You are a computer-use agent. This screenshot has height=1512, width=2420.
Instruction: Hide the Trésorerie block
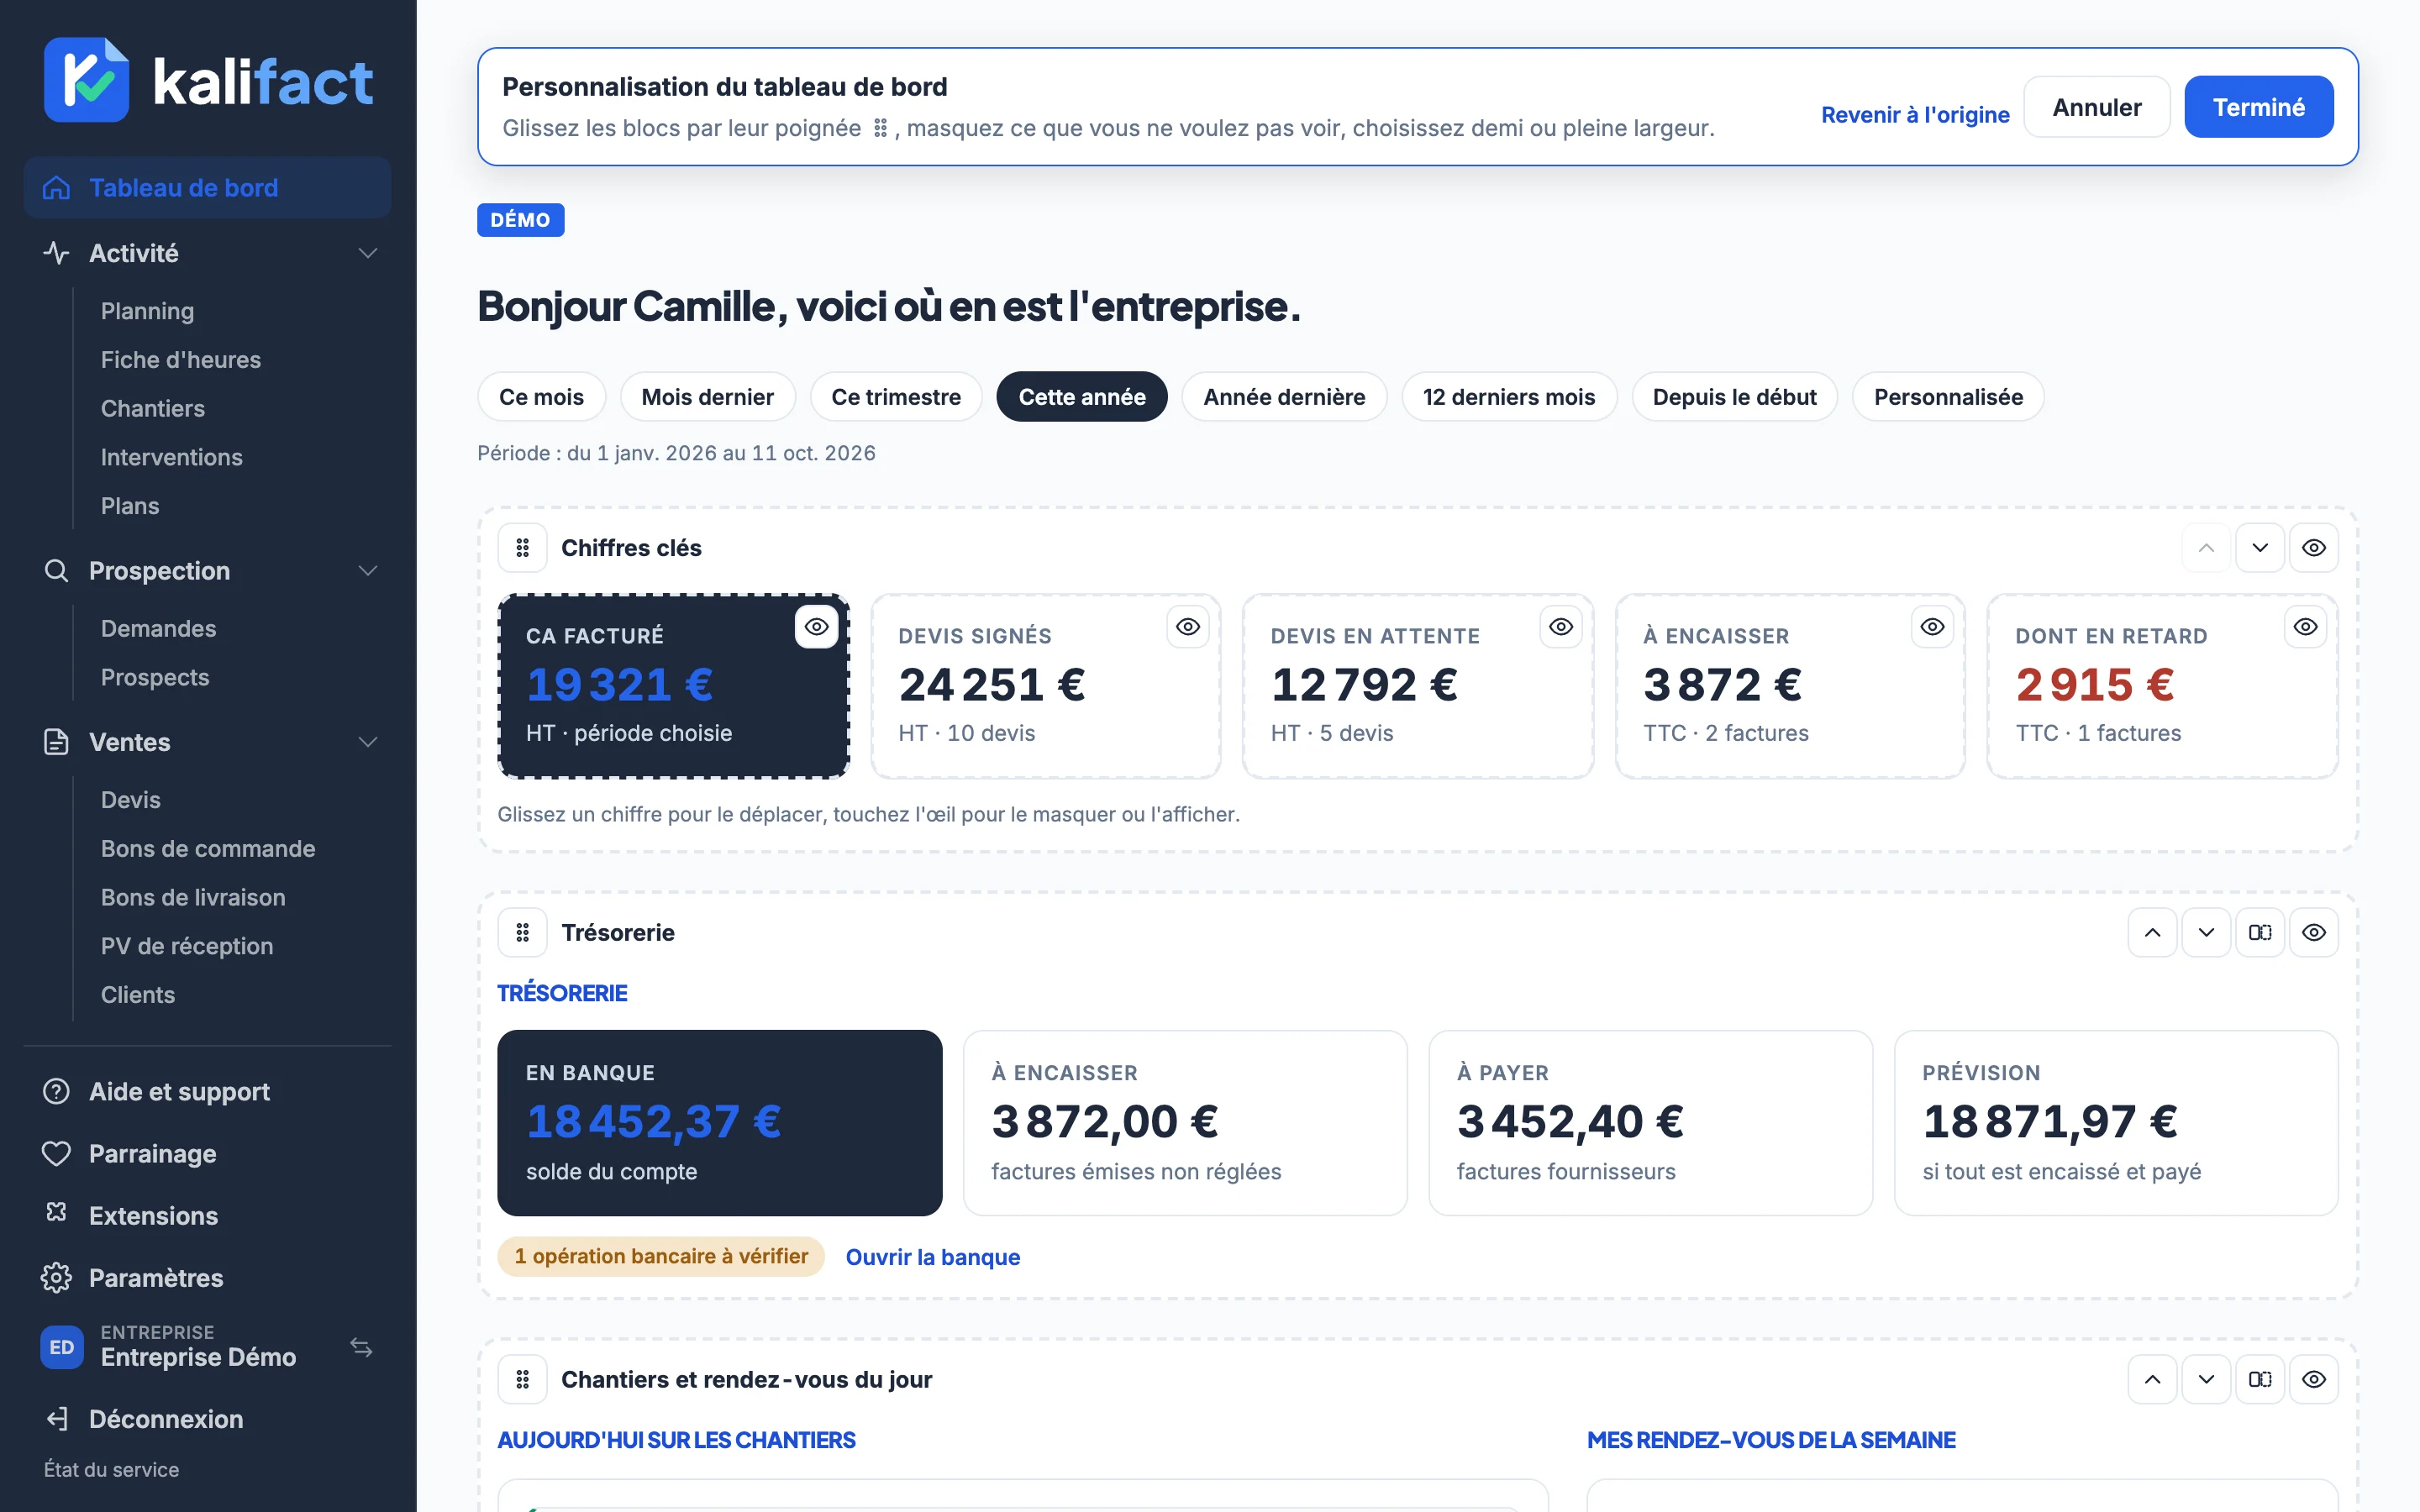(2314, 933)
